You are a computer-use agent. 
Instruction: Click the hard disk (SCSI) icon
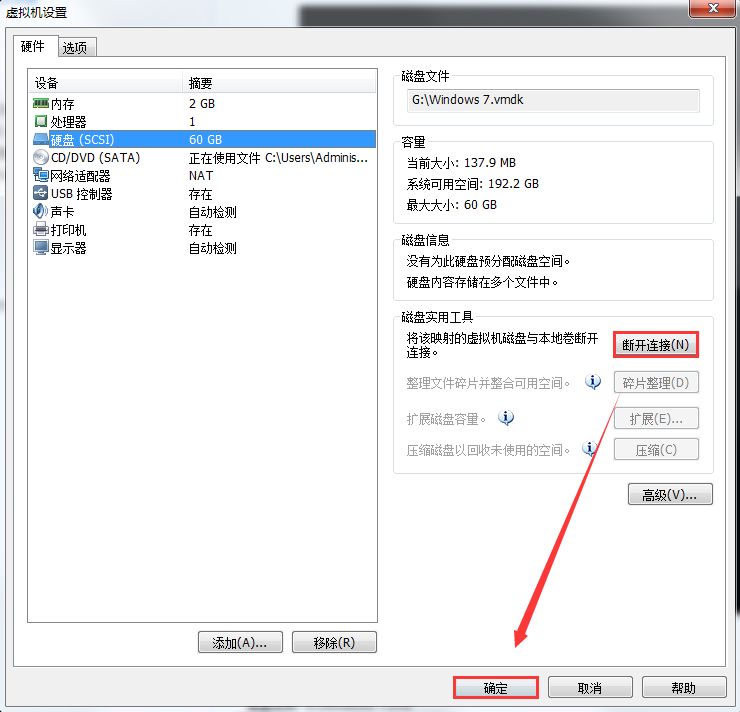click(41, 139)
